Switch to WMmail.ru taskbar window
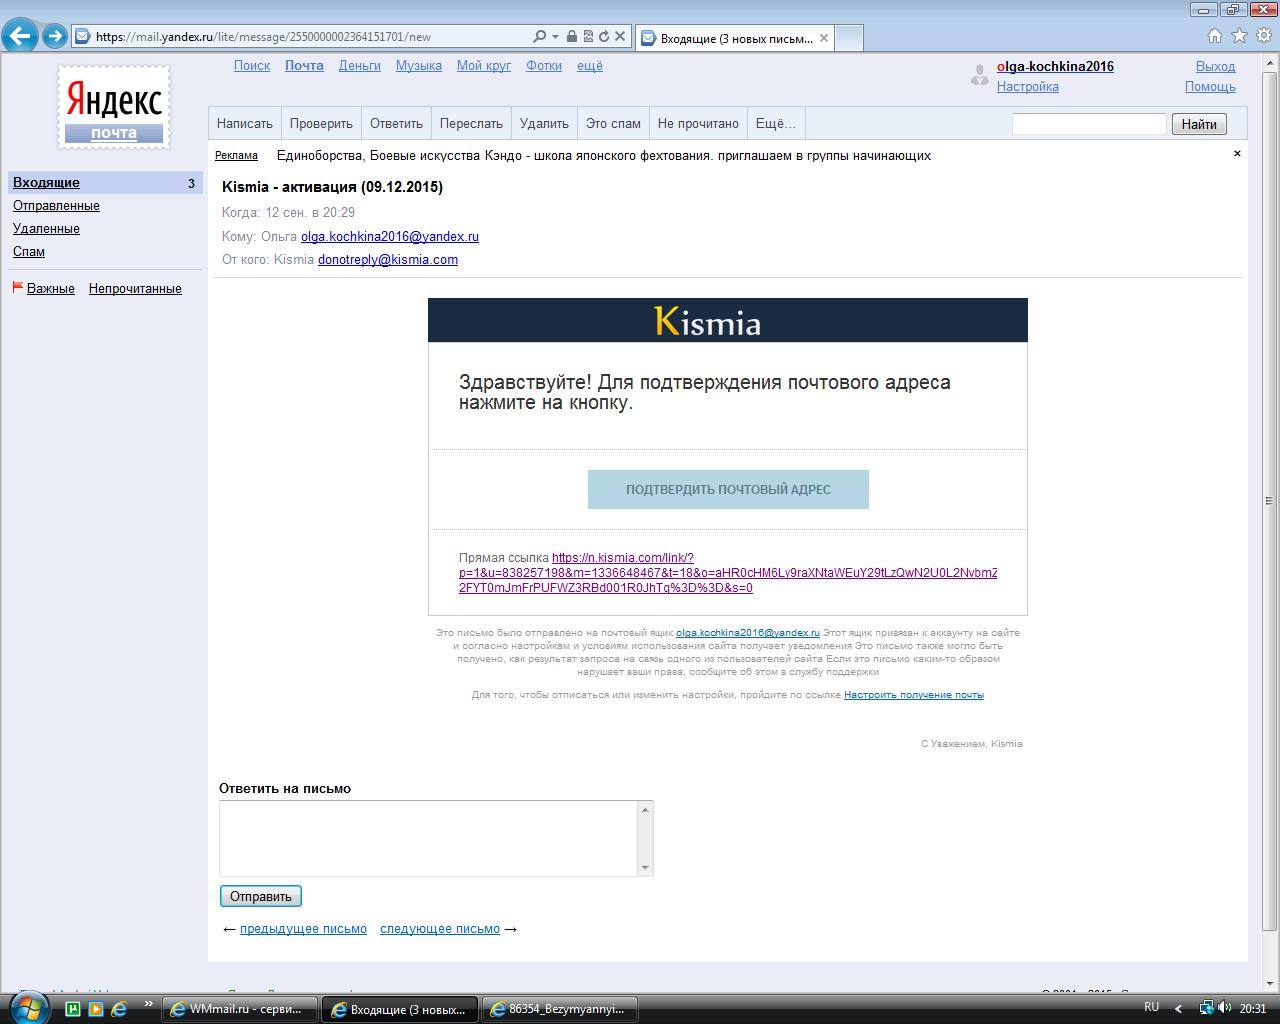This screenshot has height=1024, width=1280. pos(240,1009)
